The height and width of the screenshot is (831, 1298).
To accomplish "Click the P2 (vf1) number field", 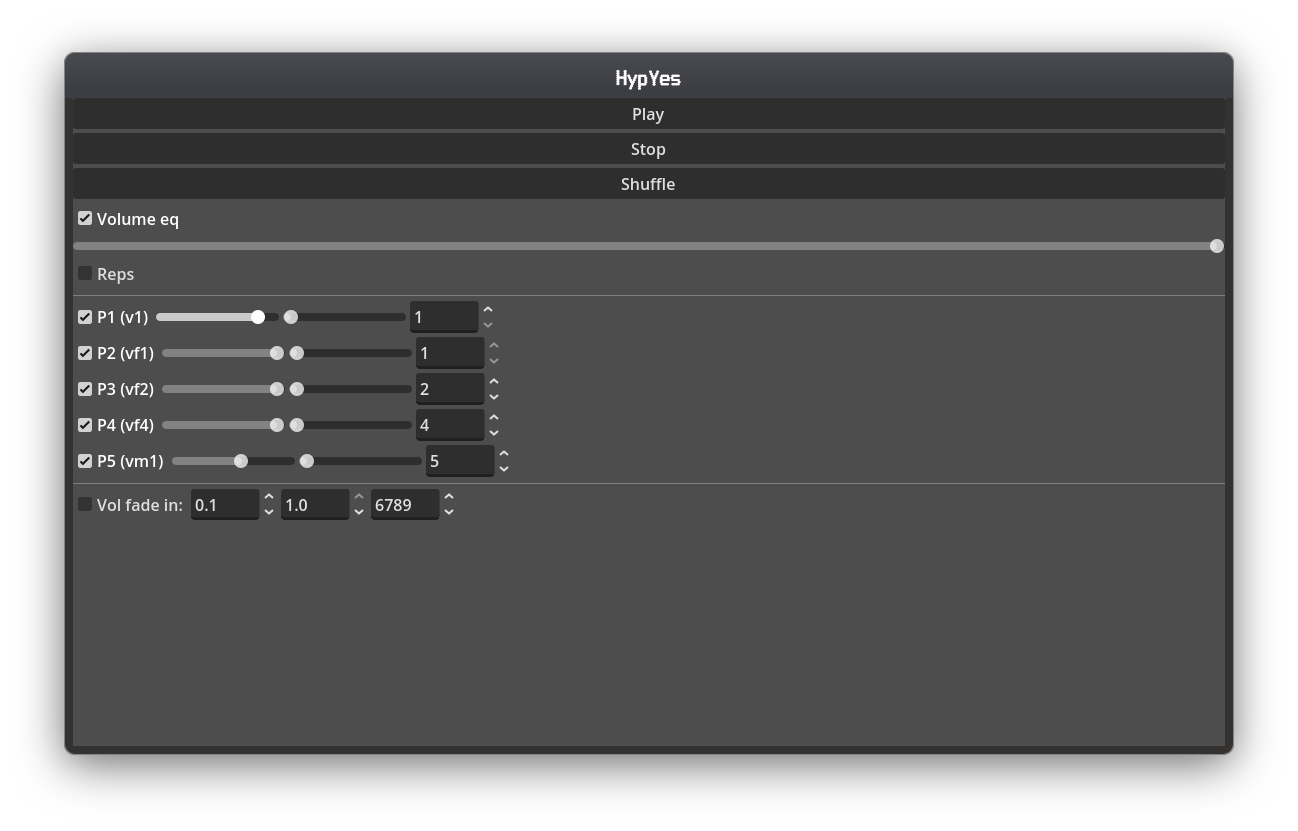I will 450,353.
